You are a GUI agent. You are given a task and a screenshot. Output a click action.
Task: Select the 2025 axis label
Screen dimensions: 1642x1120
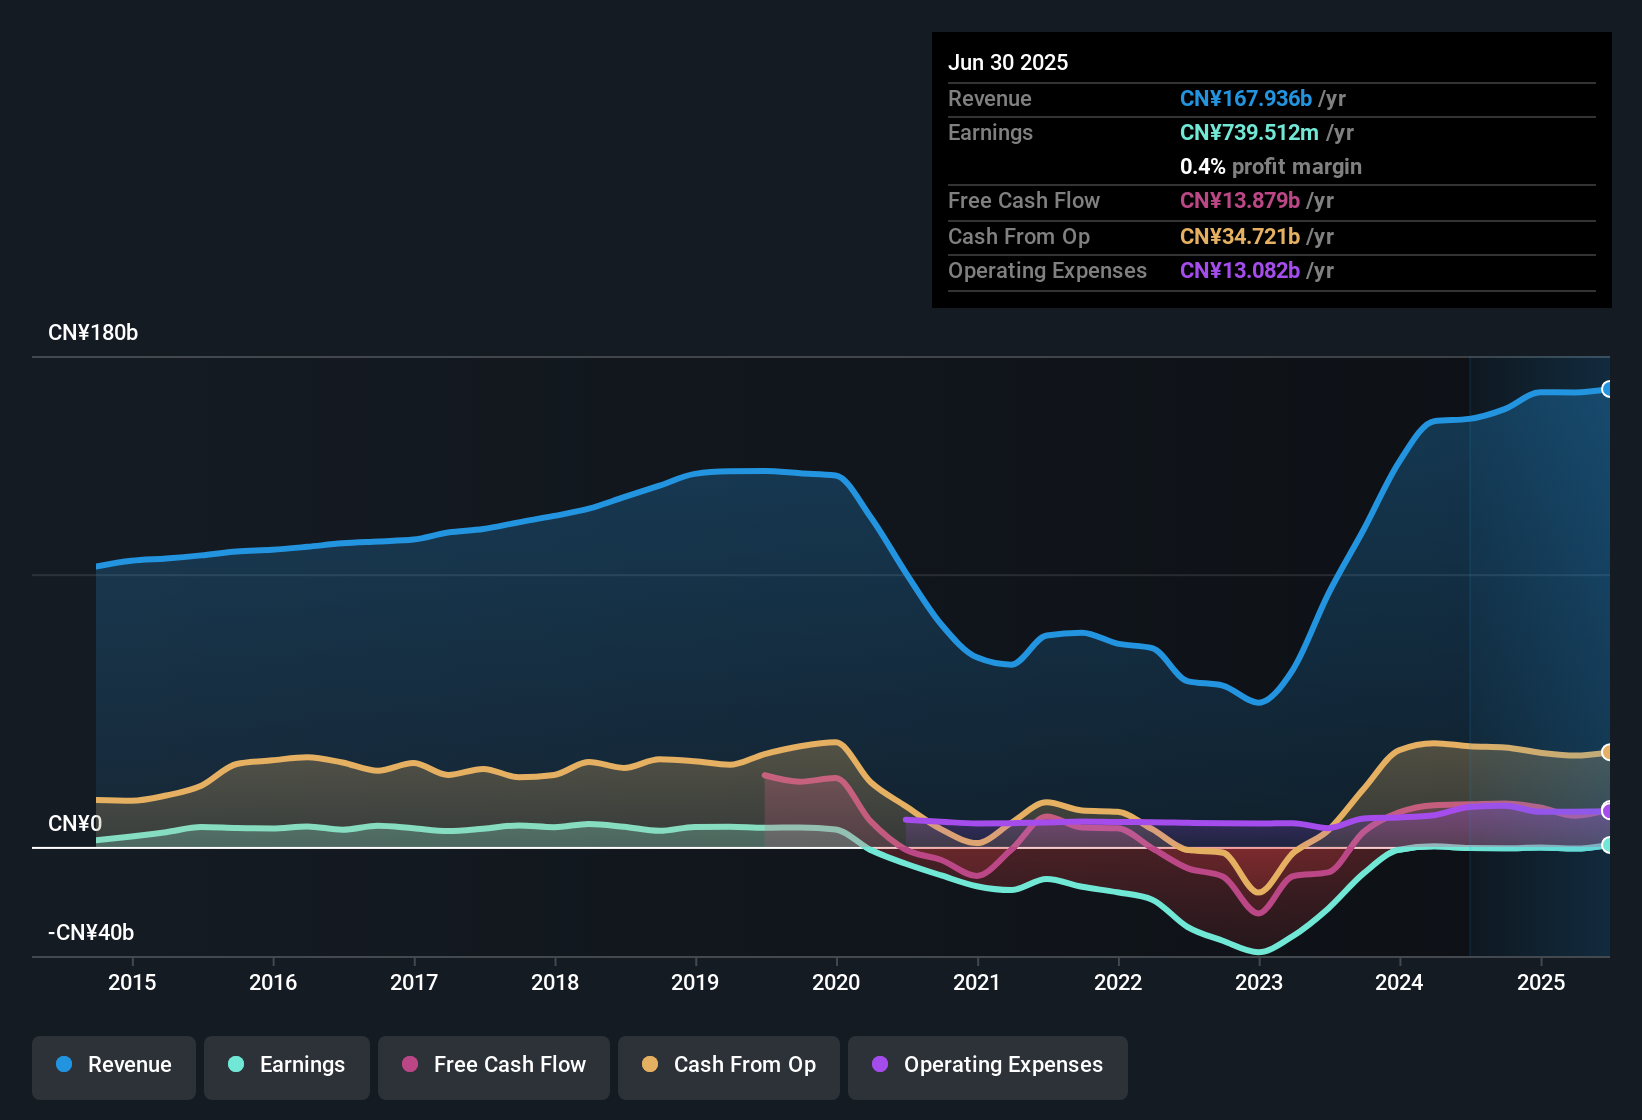click(1541, 983)
